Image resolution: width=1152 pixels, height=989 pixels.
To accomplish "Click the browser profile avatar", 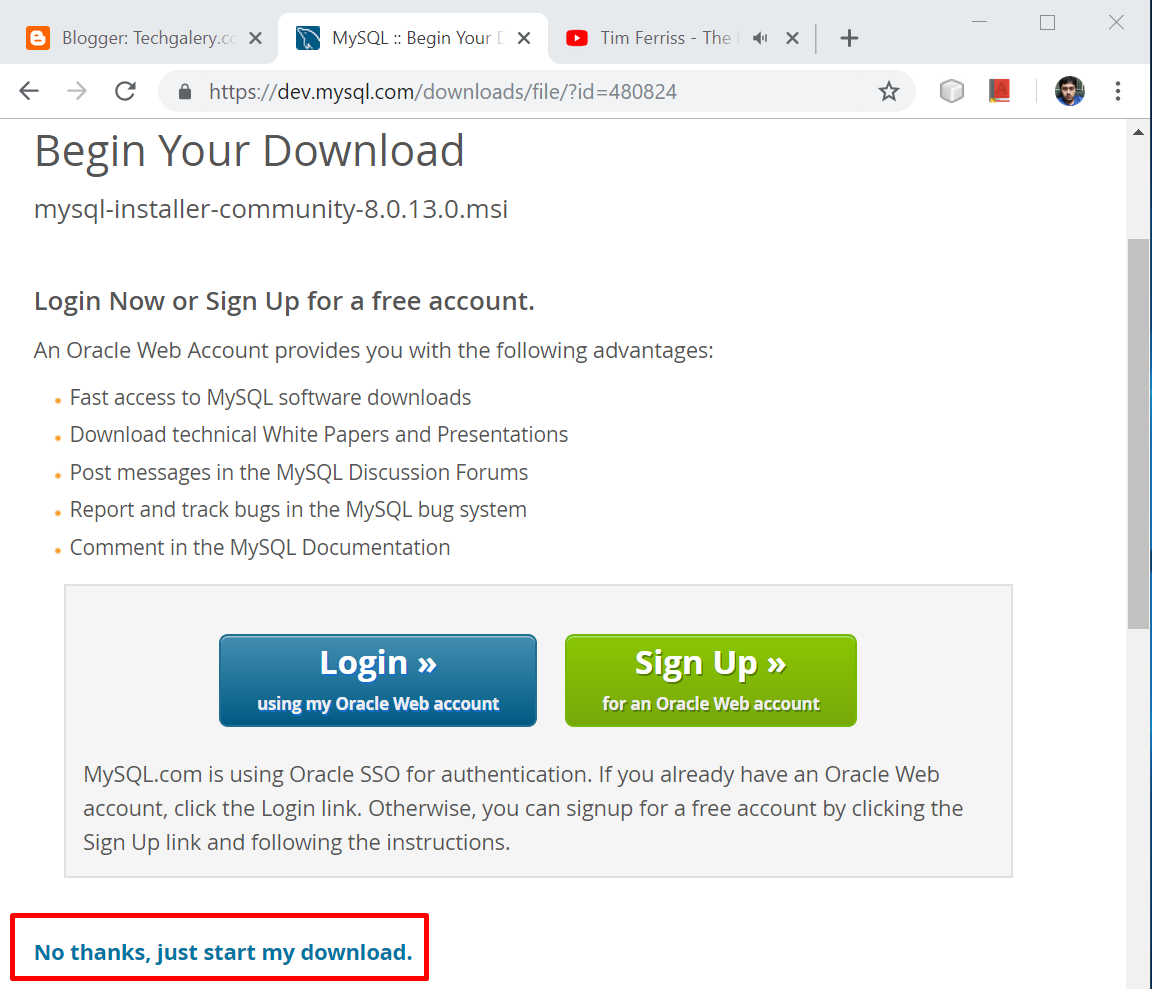I will coord(1069,91).
